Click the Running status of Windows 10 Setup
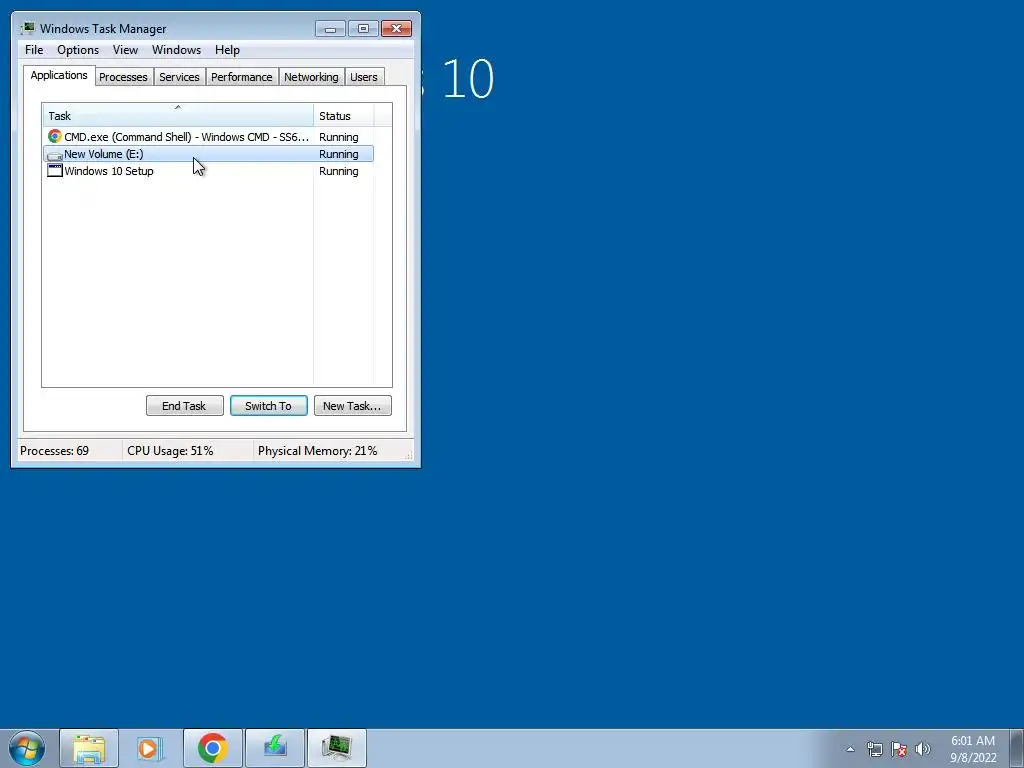This screenshot has width=1024, height=768. (338, 171)
